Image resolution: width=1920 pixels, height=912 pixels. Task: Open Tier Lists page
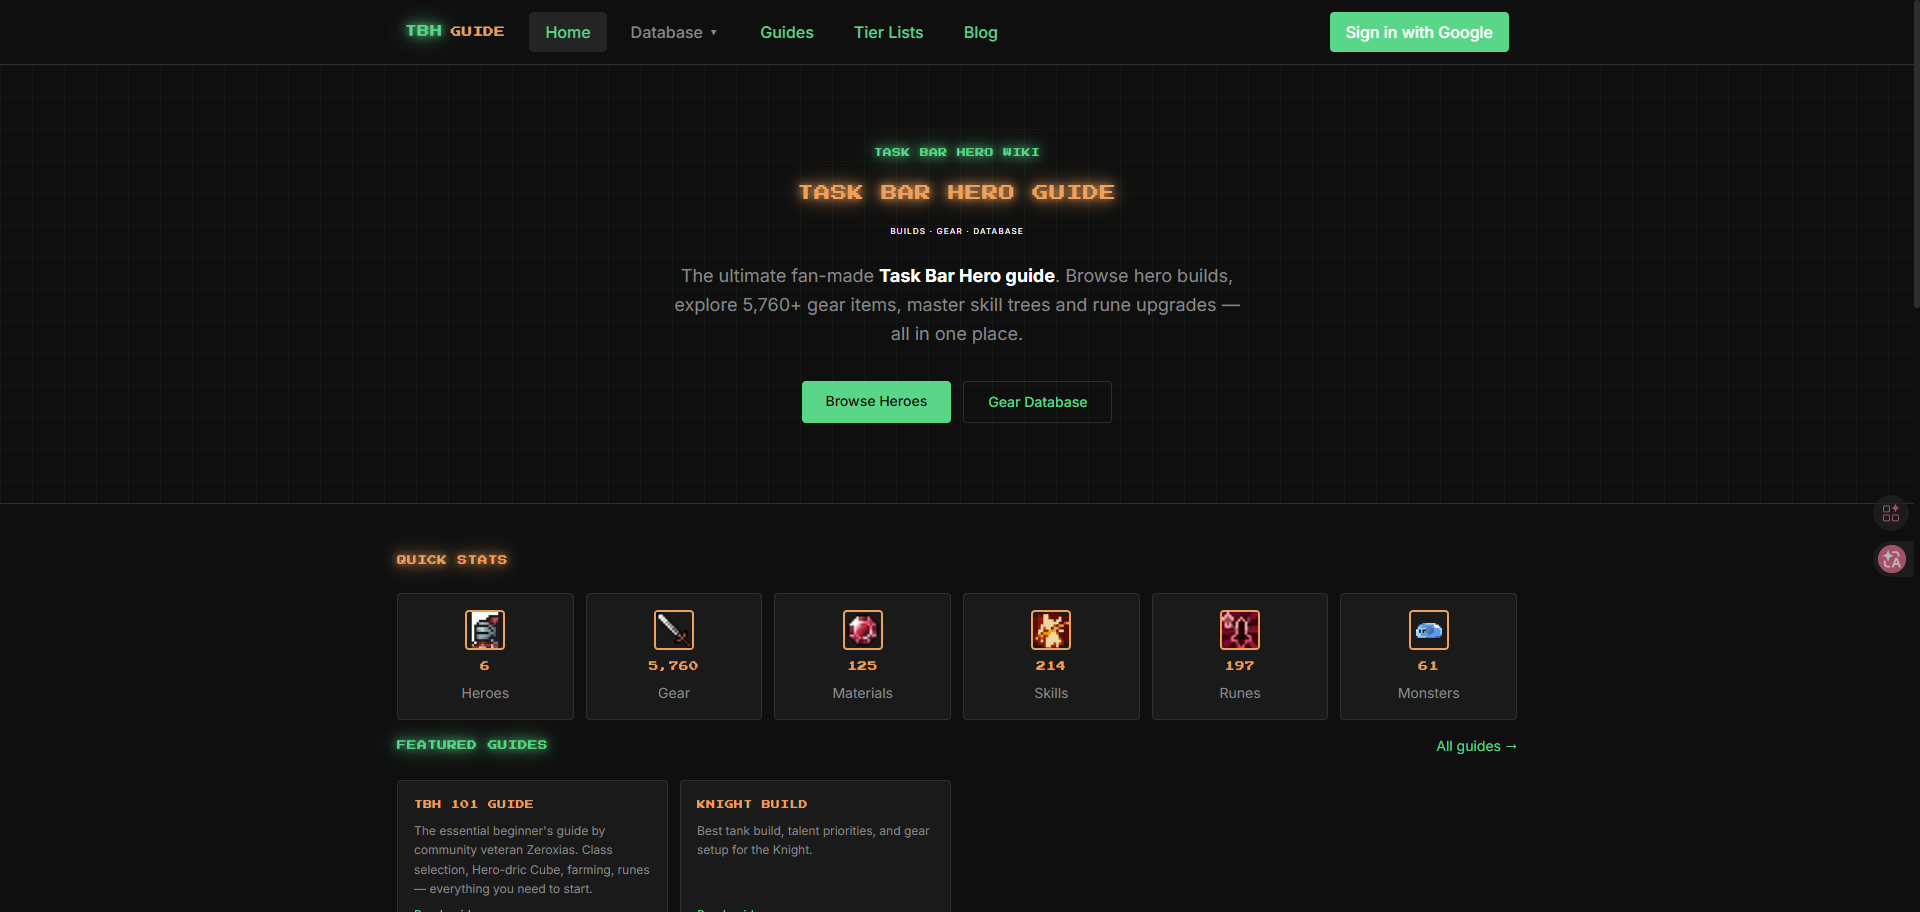(889, 32)
